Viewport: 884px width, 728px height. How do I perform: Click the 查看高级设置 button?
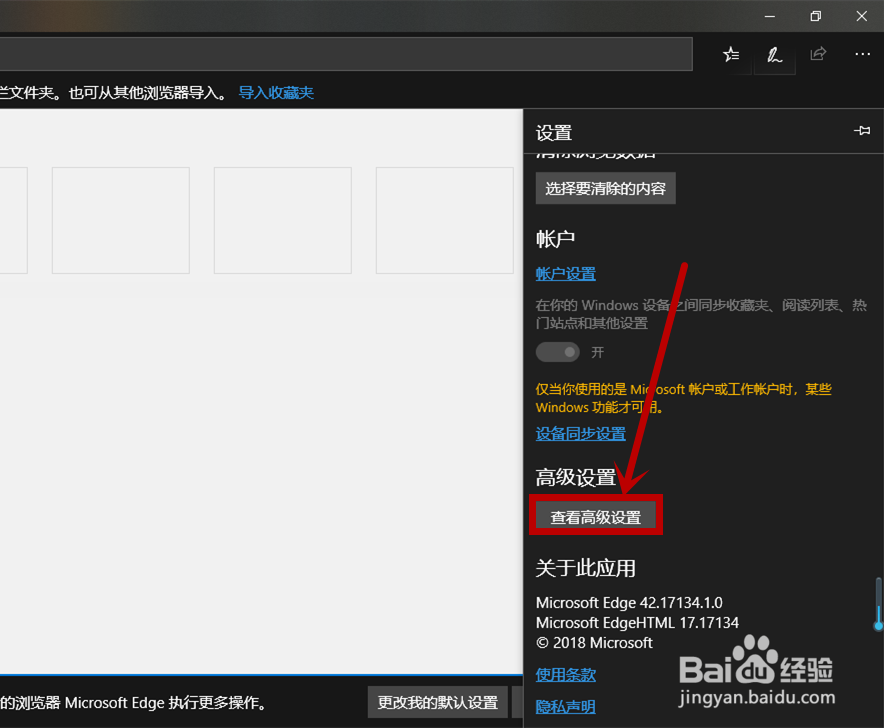click(x=596, y=515)
